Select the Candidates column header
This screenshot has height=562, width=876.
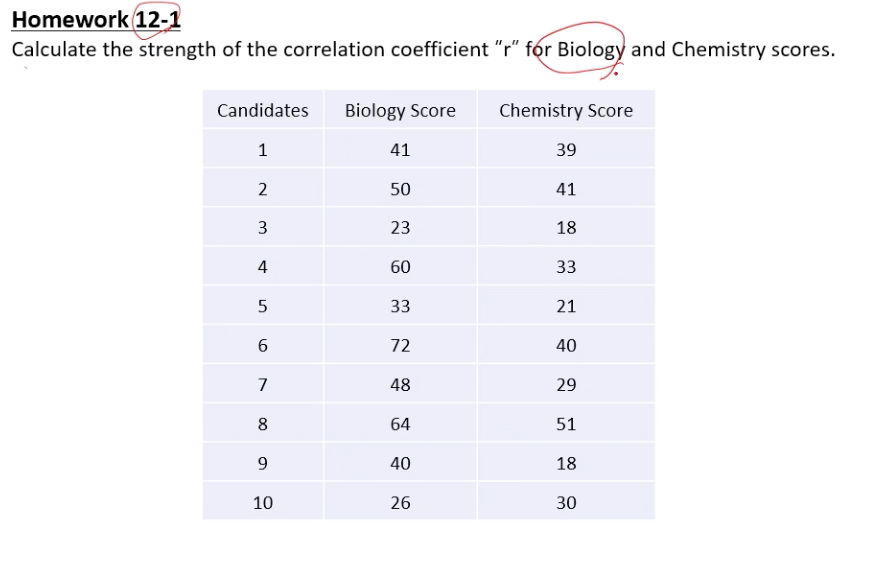pos(263,110)
